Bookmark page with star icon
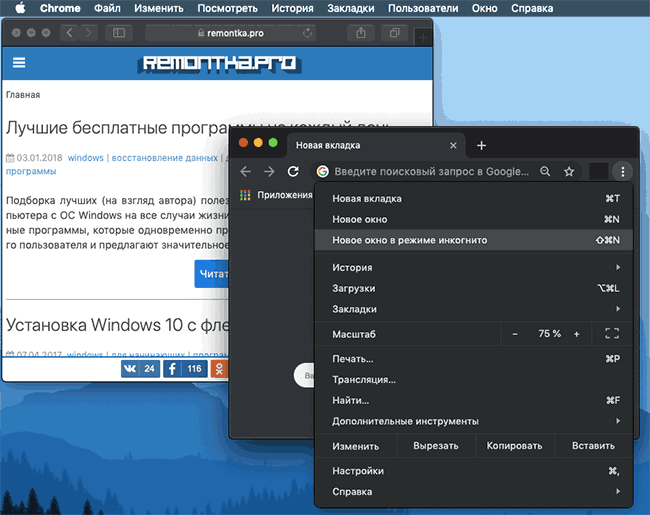This screenshot has width=650, height=515. tap(569, 171)
